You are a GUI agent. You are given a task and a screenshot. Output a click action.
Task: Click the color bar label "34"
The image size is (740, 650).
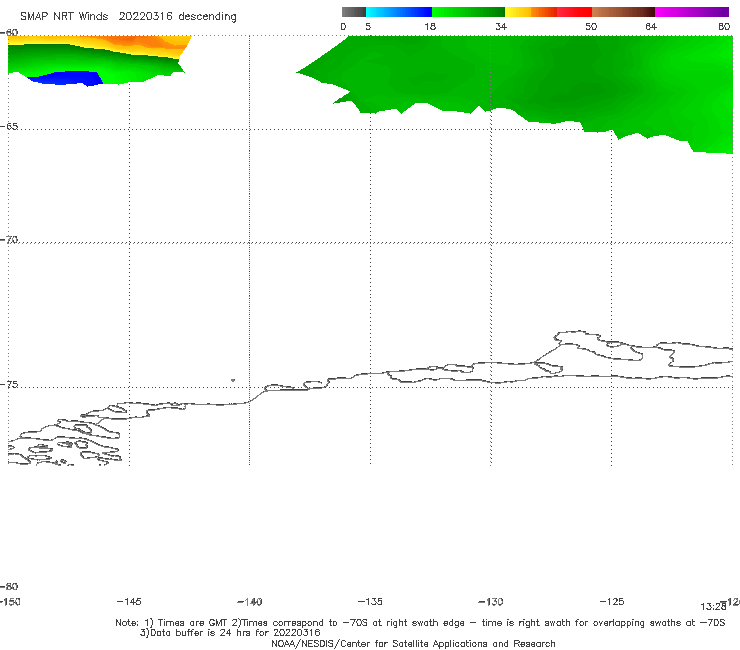pos(501,27)
